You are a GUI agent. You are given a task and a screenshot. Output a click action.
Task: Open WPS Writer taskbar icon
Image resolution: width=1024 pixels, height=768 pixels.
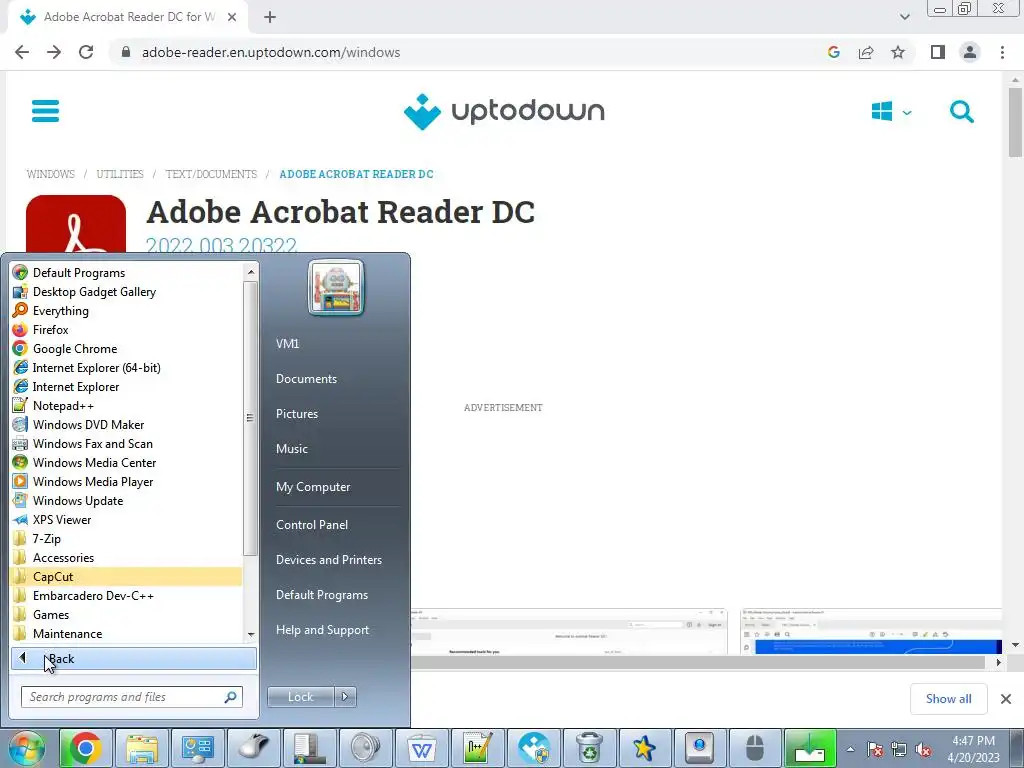pyautogui.click(x=421, y=748)
